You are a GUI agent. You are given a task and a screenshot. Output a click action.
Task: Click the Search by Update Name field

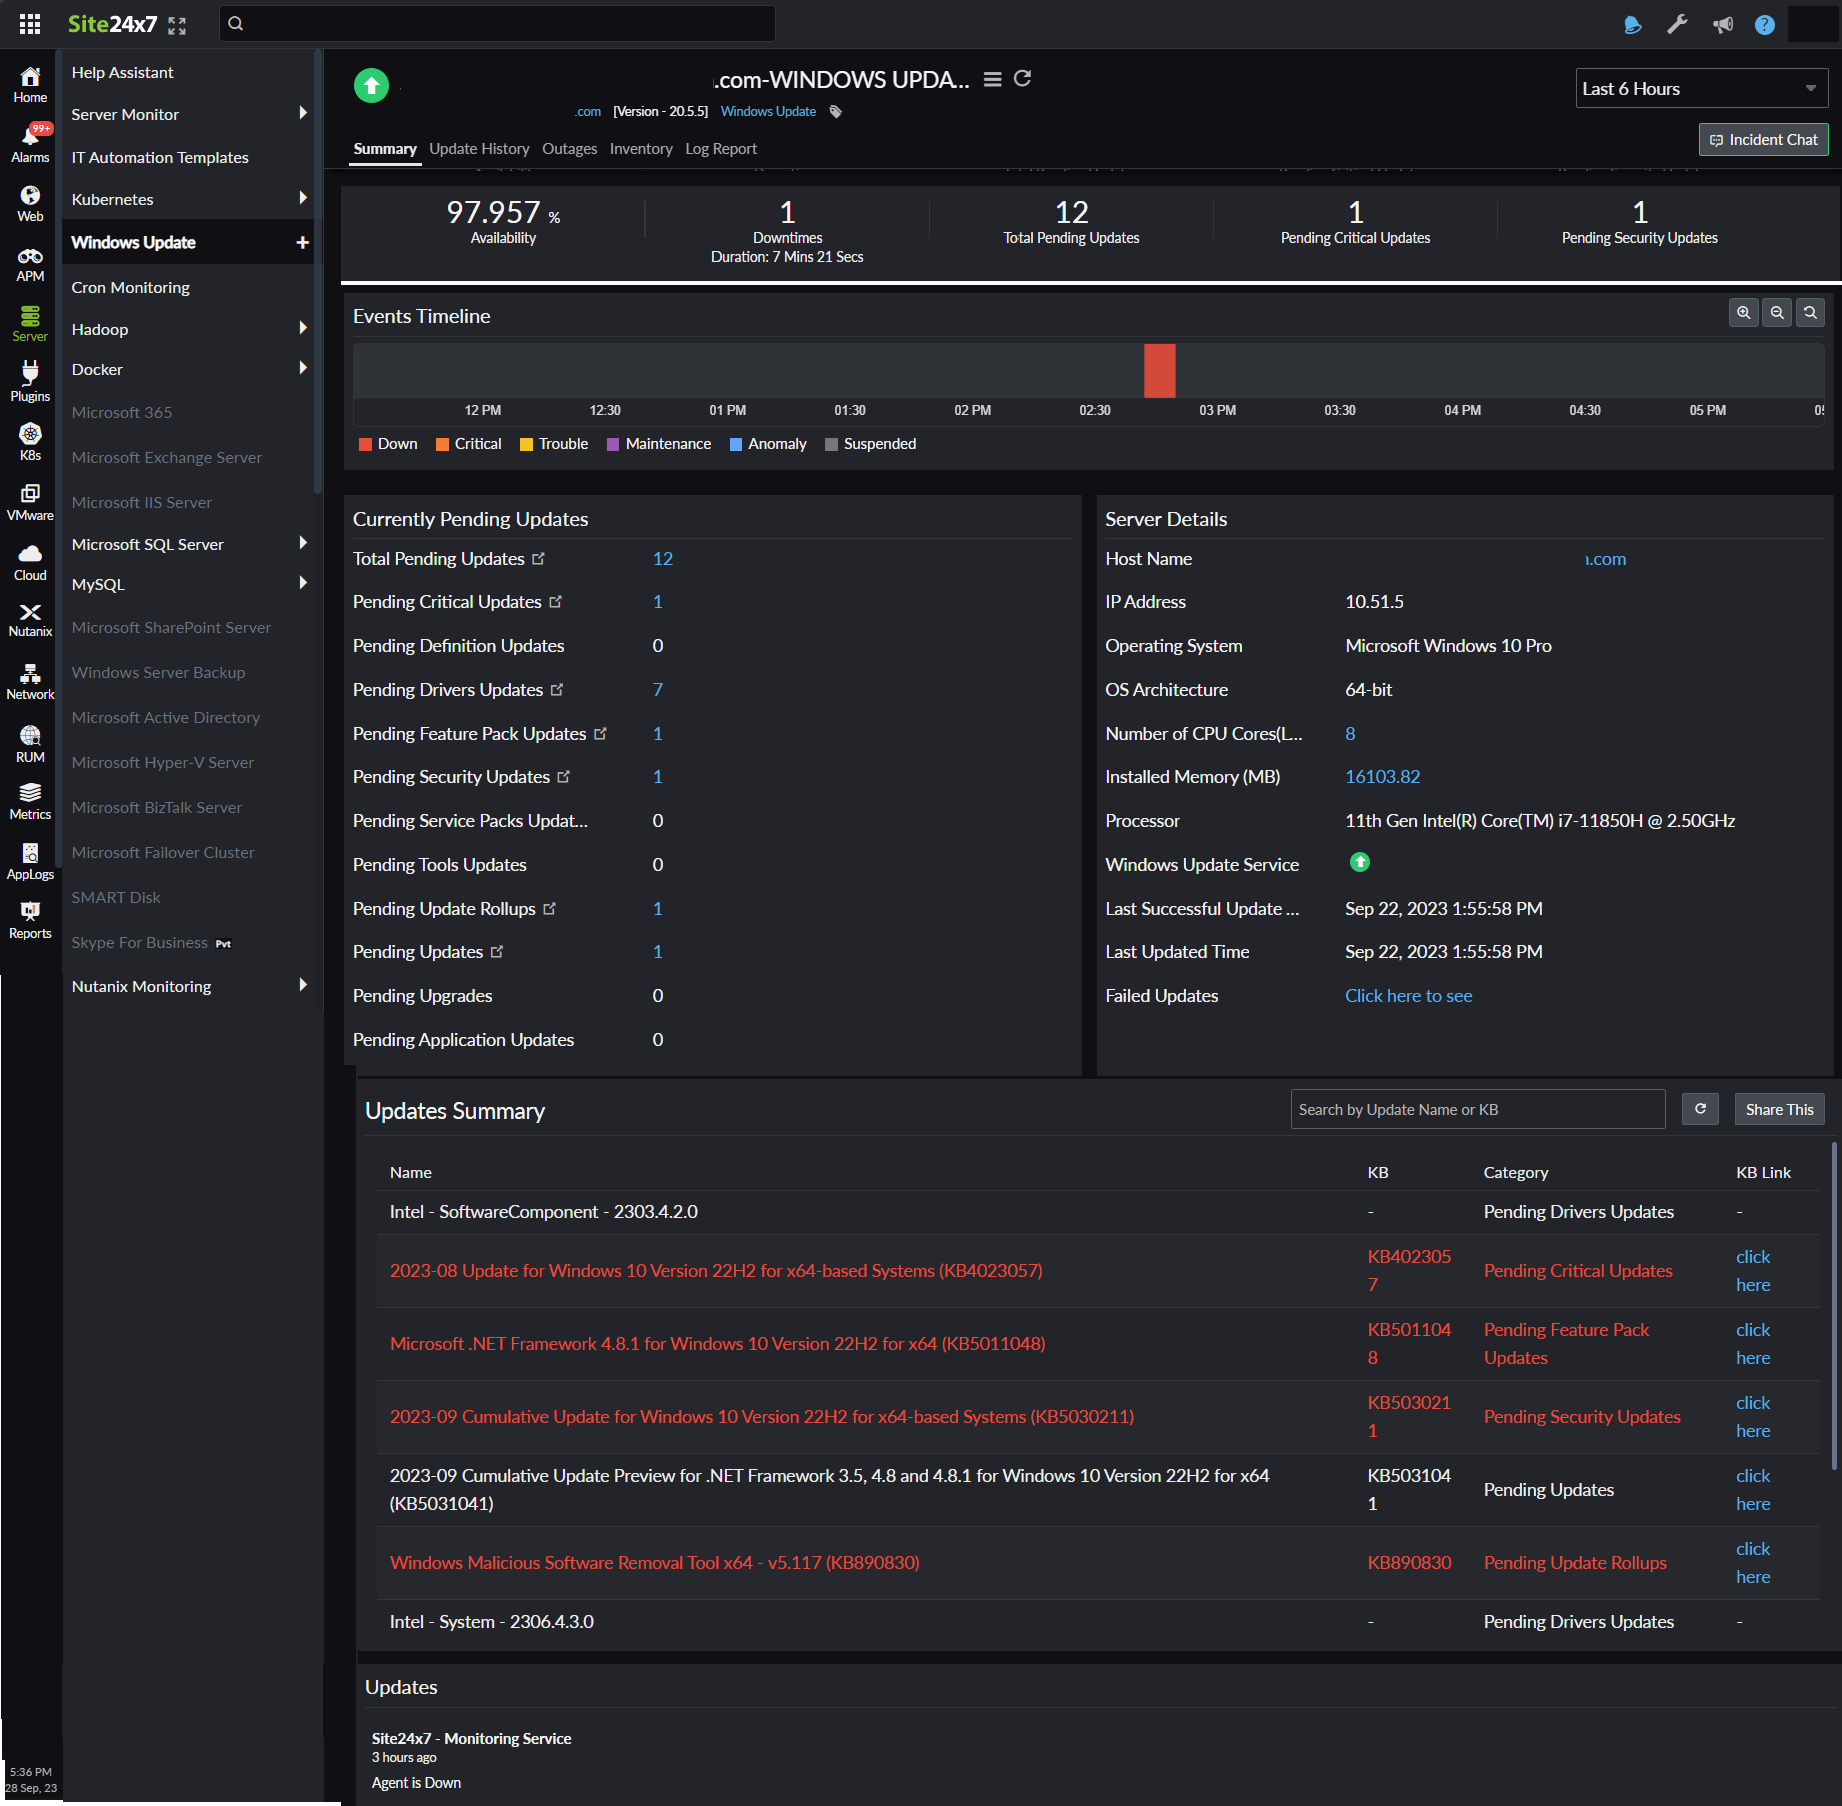[x=1477, y=1109]
